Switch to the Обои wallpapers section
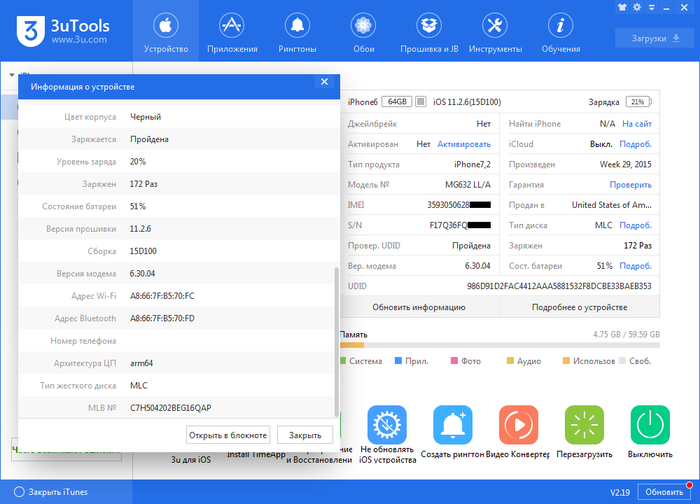This screenshot has height=504, width=700. pyautogui.click(x=364, y=30)
